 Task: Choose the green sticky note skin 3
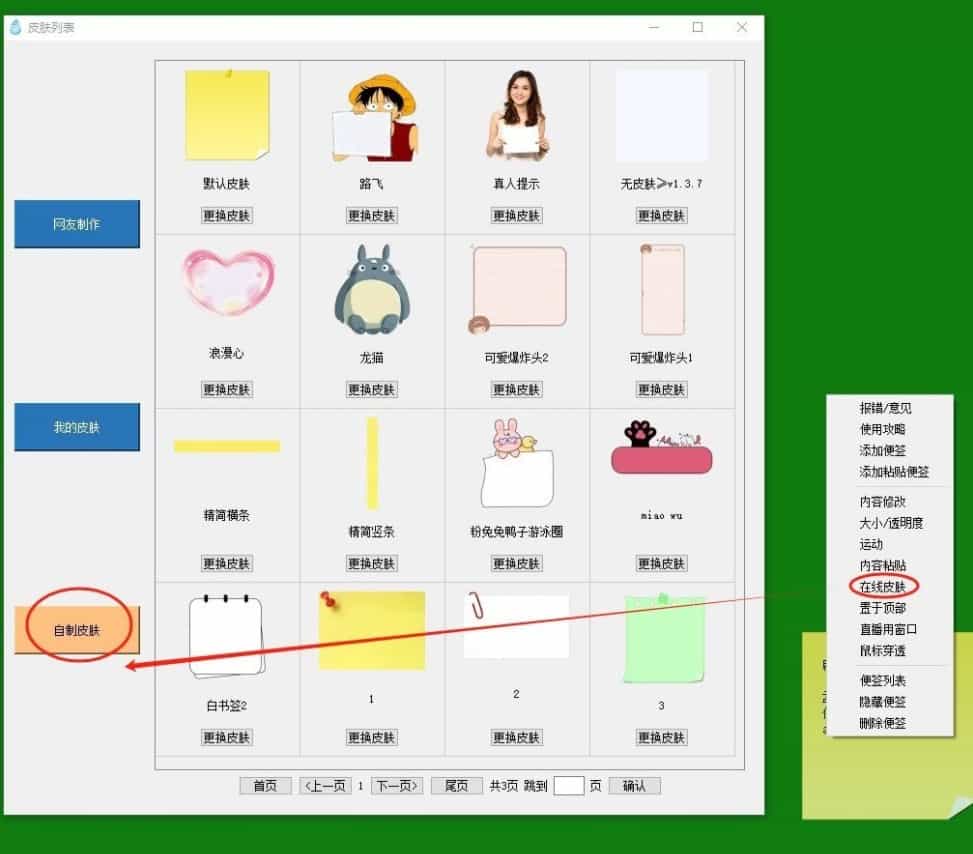pos(661,639)
